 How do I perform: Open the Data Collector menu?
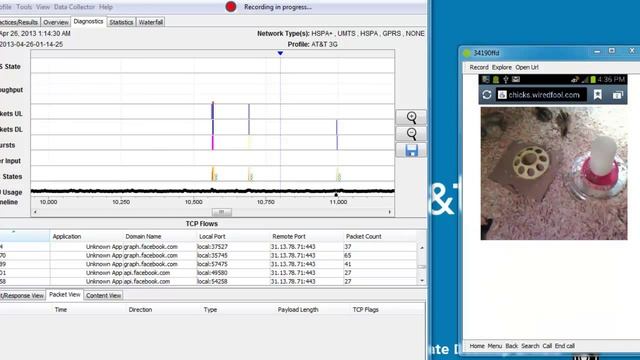pos(74,7)
